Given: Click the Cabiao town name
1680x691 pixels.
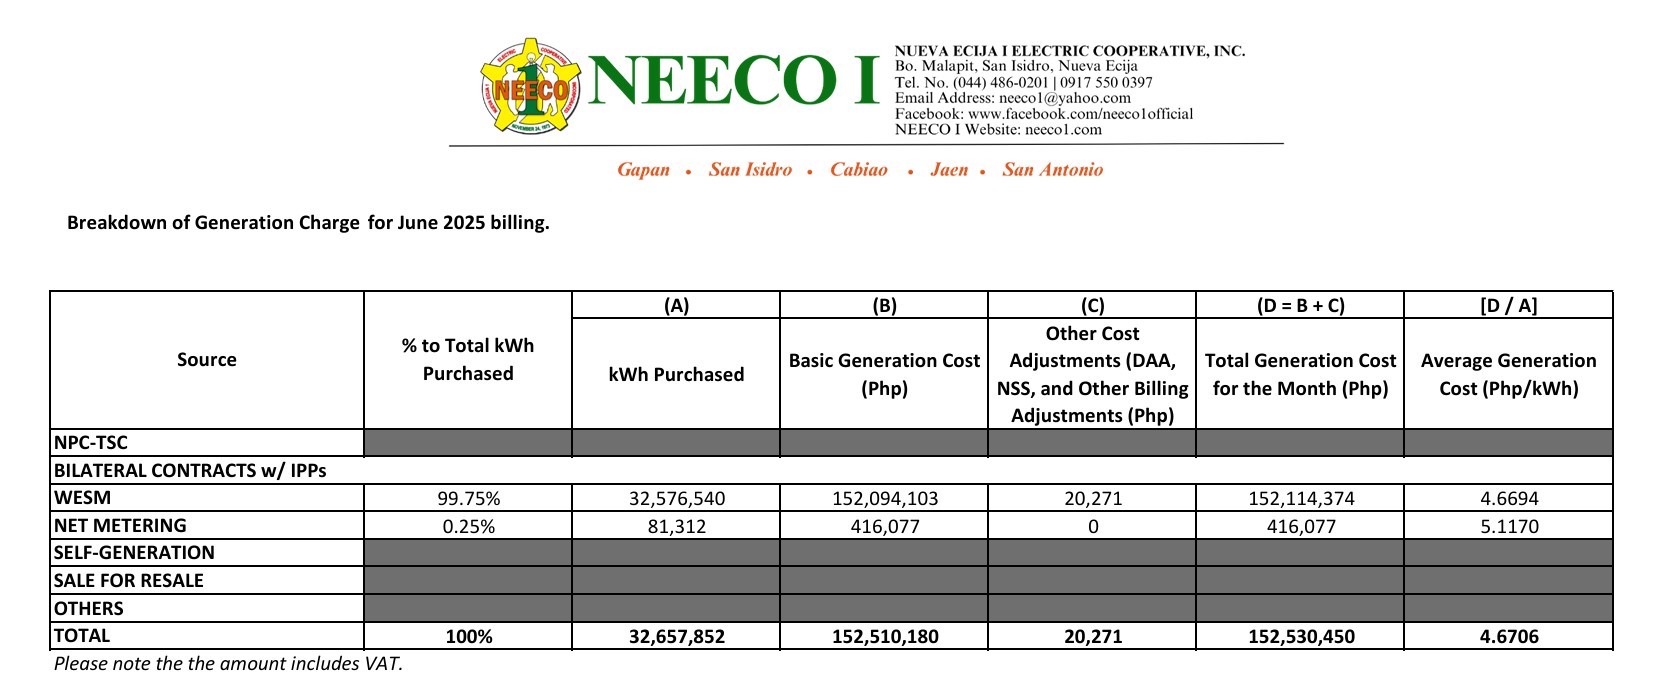Looking at the screenshot, I should [858, 170].
